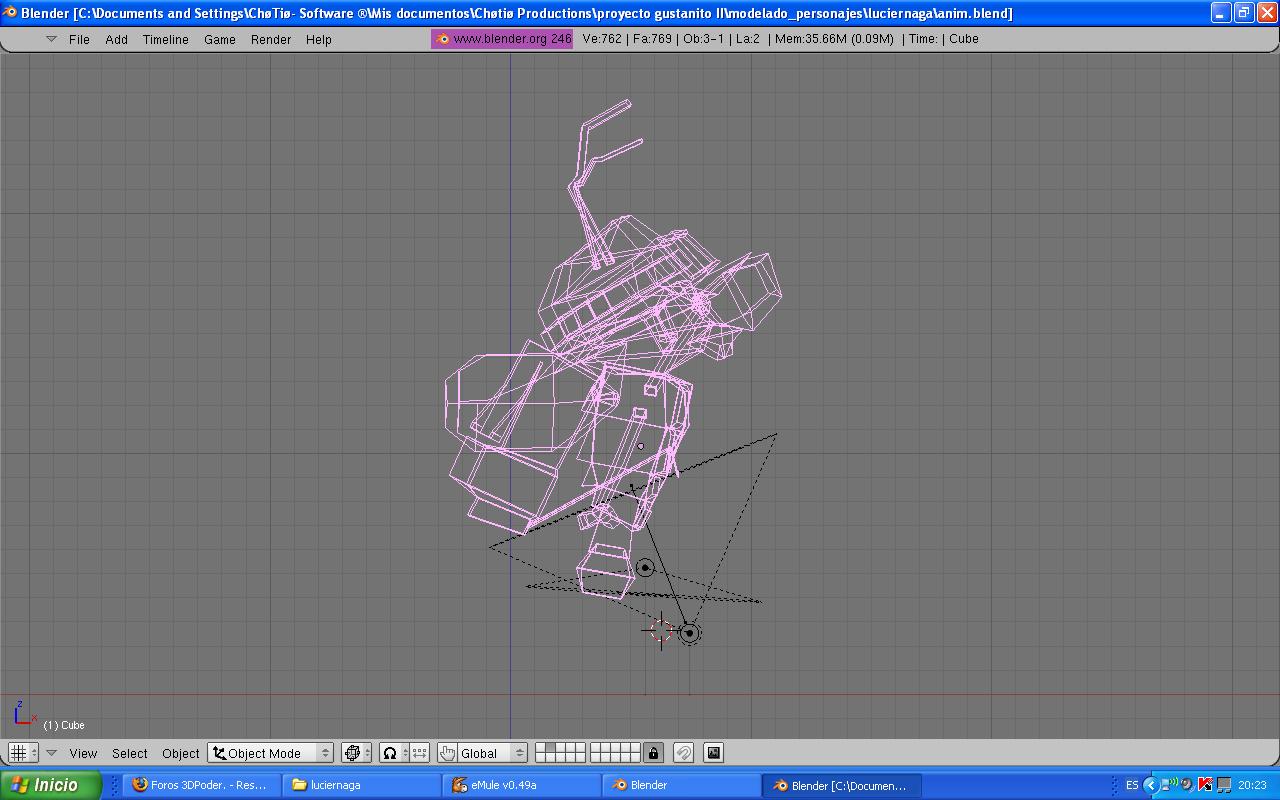This screenshot has height=800, width=1280.
Task: Toggle layer lock to scene padlock
Action: tap(654, 753)
